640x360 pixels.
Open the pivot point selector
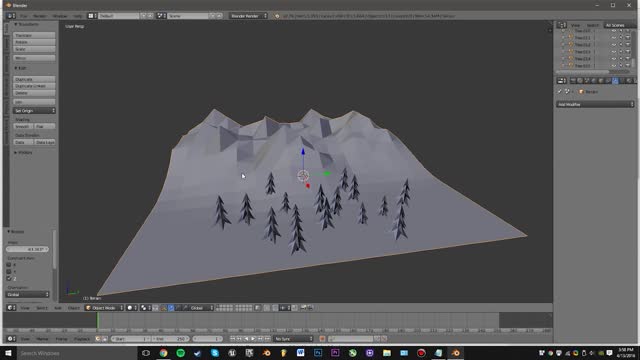pyautogui.click(x=145, y=308)
